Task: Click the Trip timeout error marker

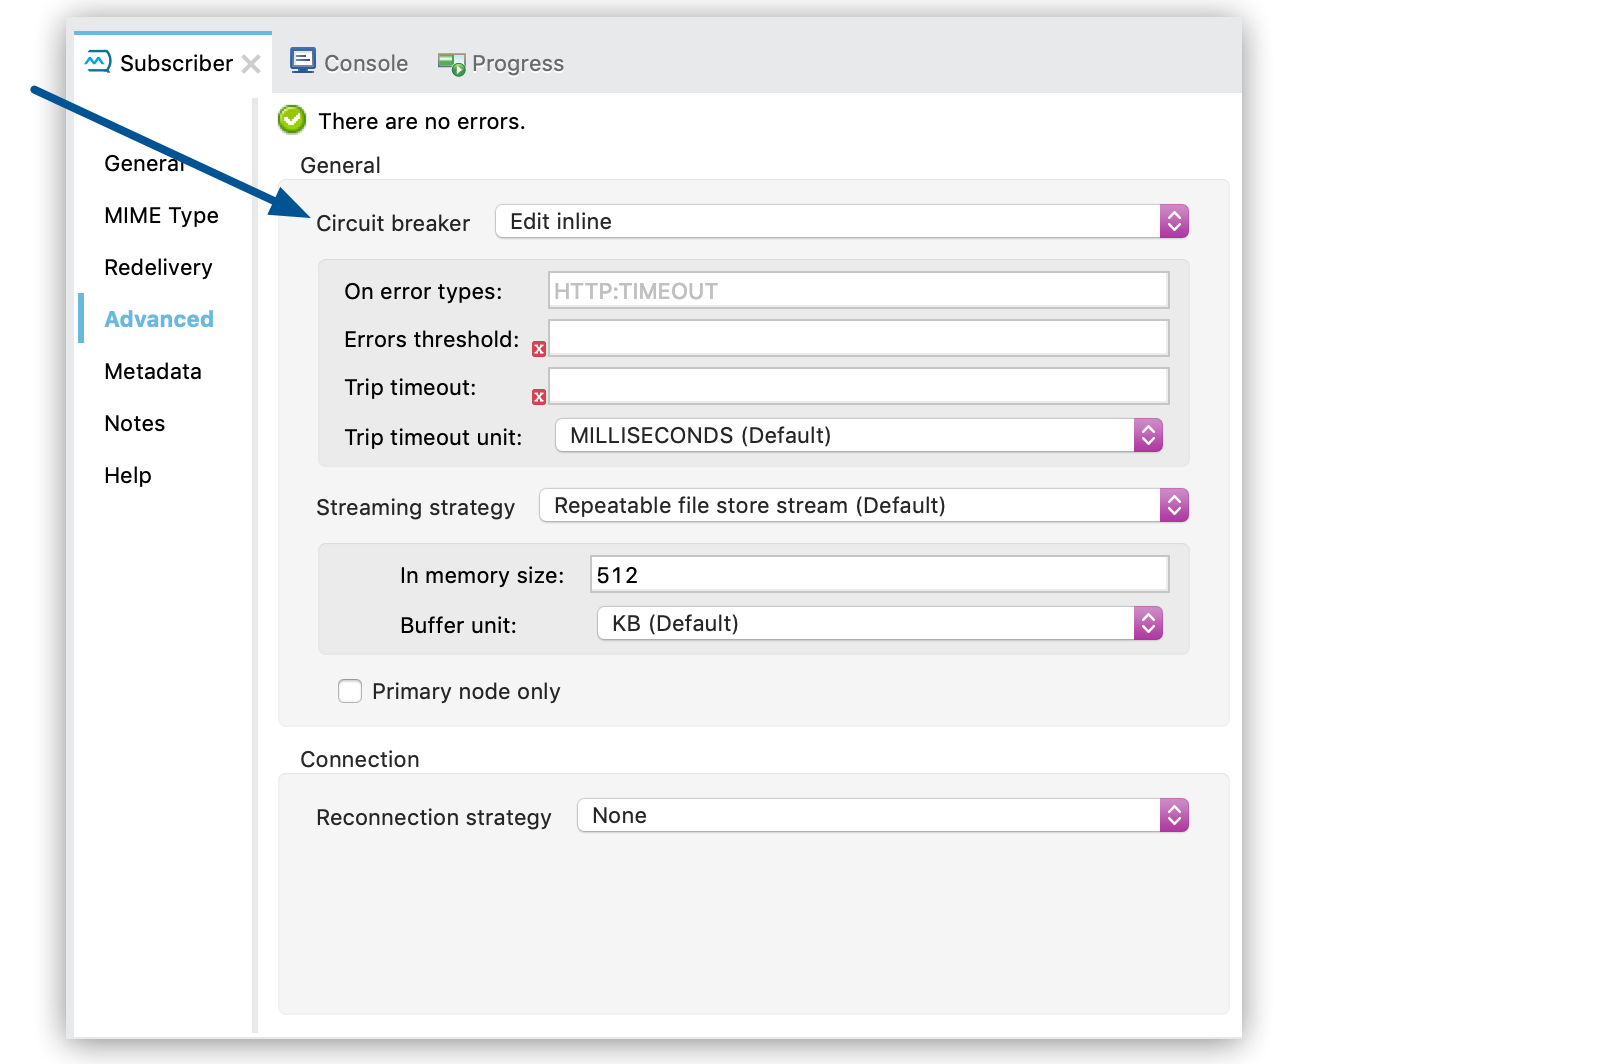Action: tap(539, 397)
